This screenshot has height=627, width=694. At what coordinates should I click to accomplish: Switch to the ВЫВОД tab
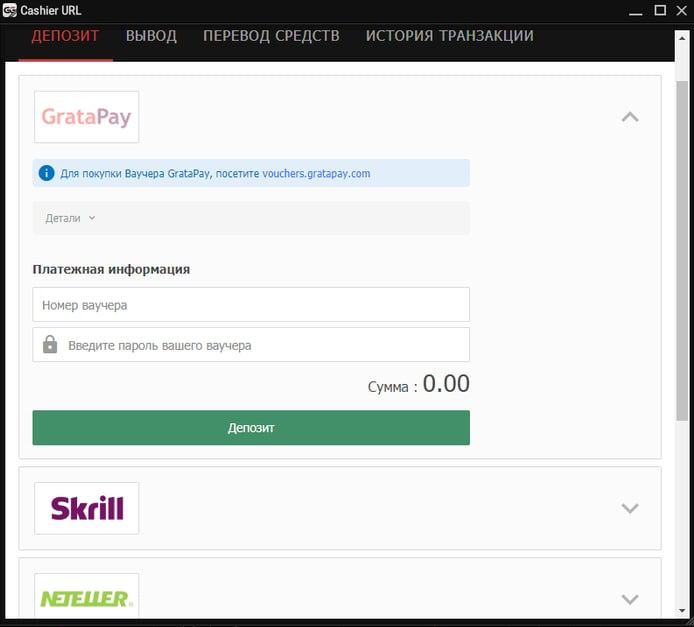tap(151, 36)
